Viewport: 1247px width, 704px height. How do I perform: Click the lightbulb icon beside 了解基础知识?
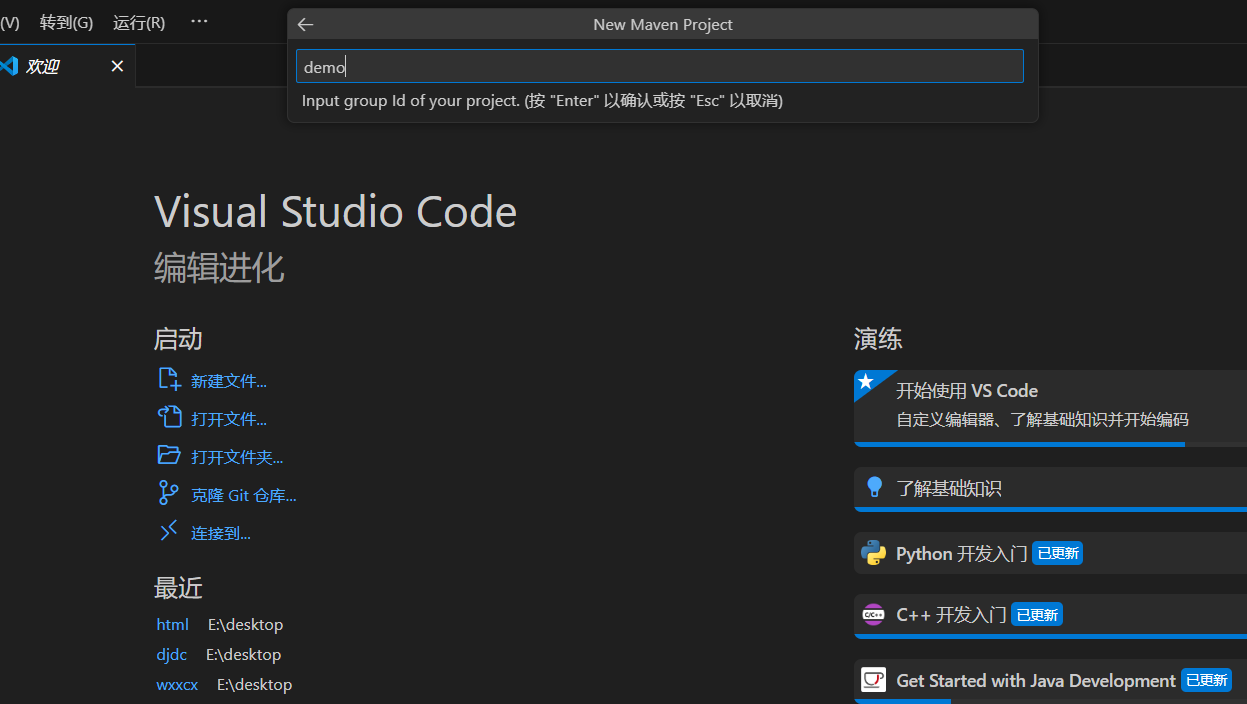pyautogui.click(x=874, y=488)
